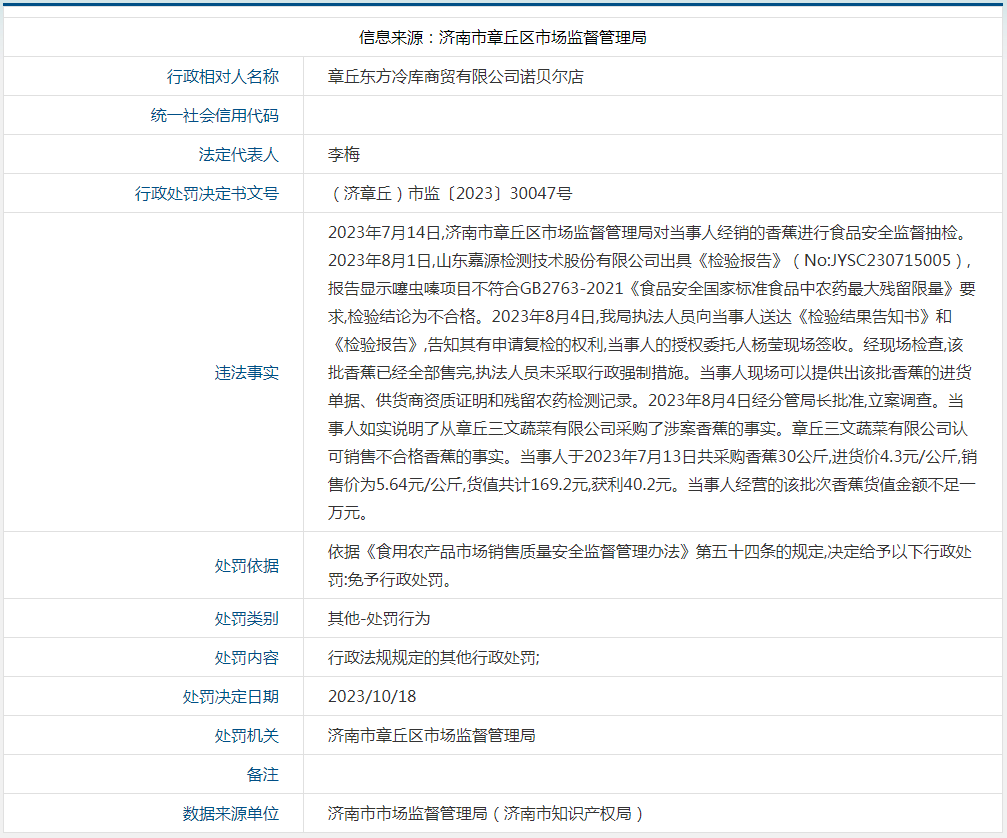Select the label '行政相对人名称'
Image resolution: width=1007 pixels, height=838 pixels.
tap(223, 76)
